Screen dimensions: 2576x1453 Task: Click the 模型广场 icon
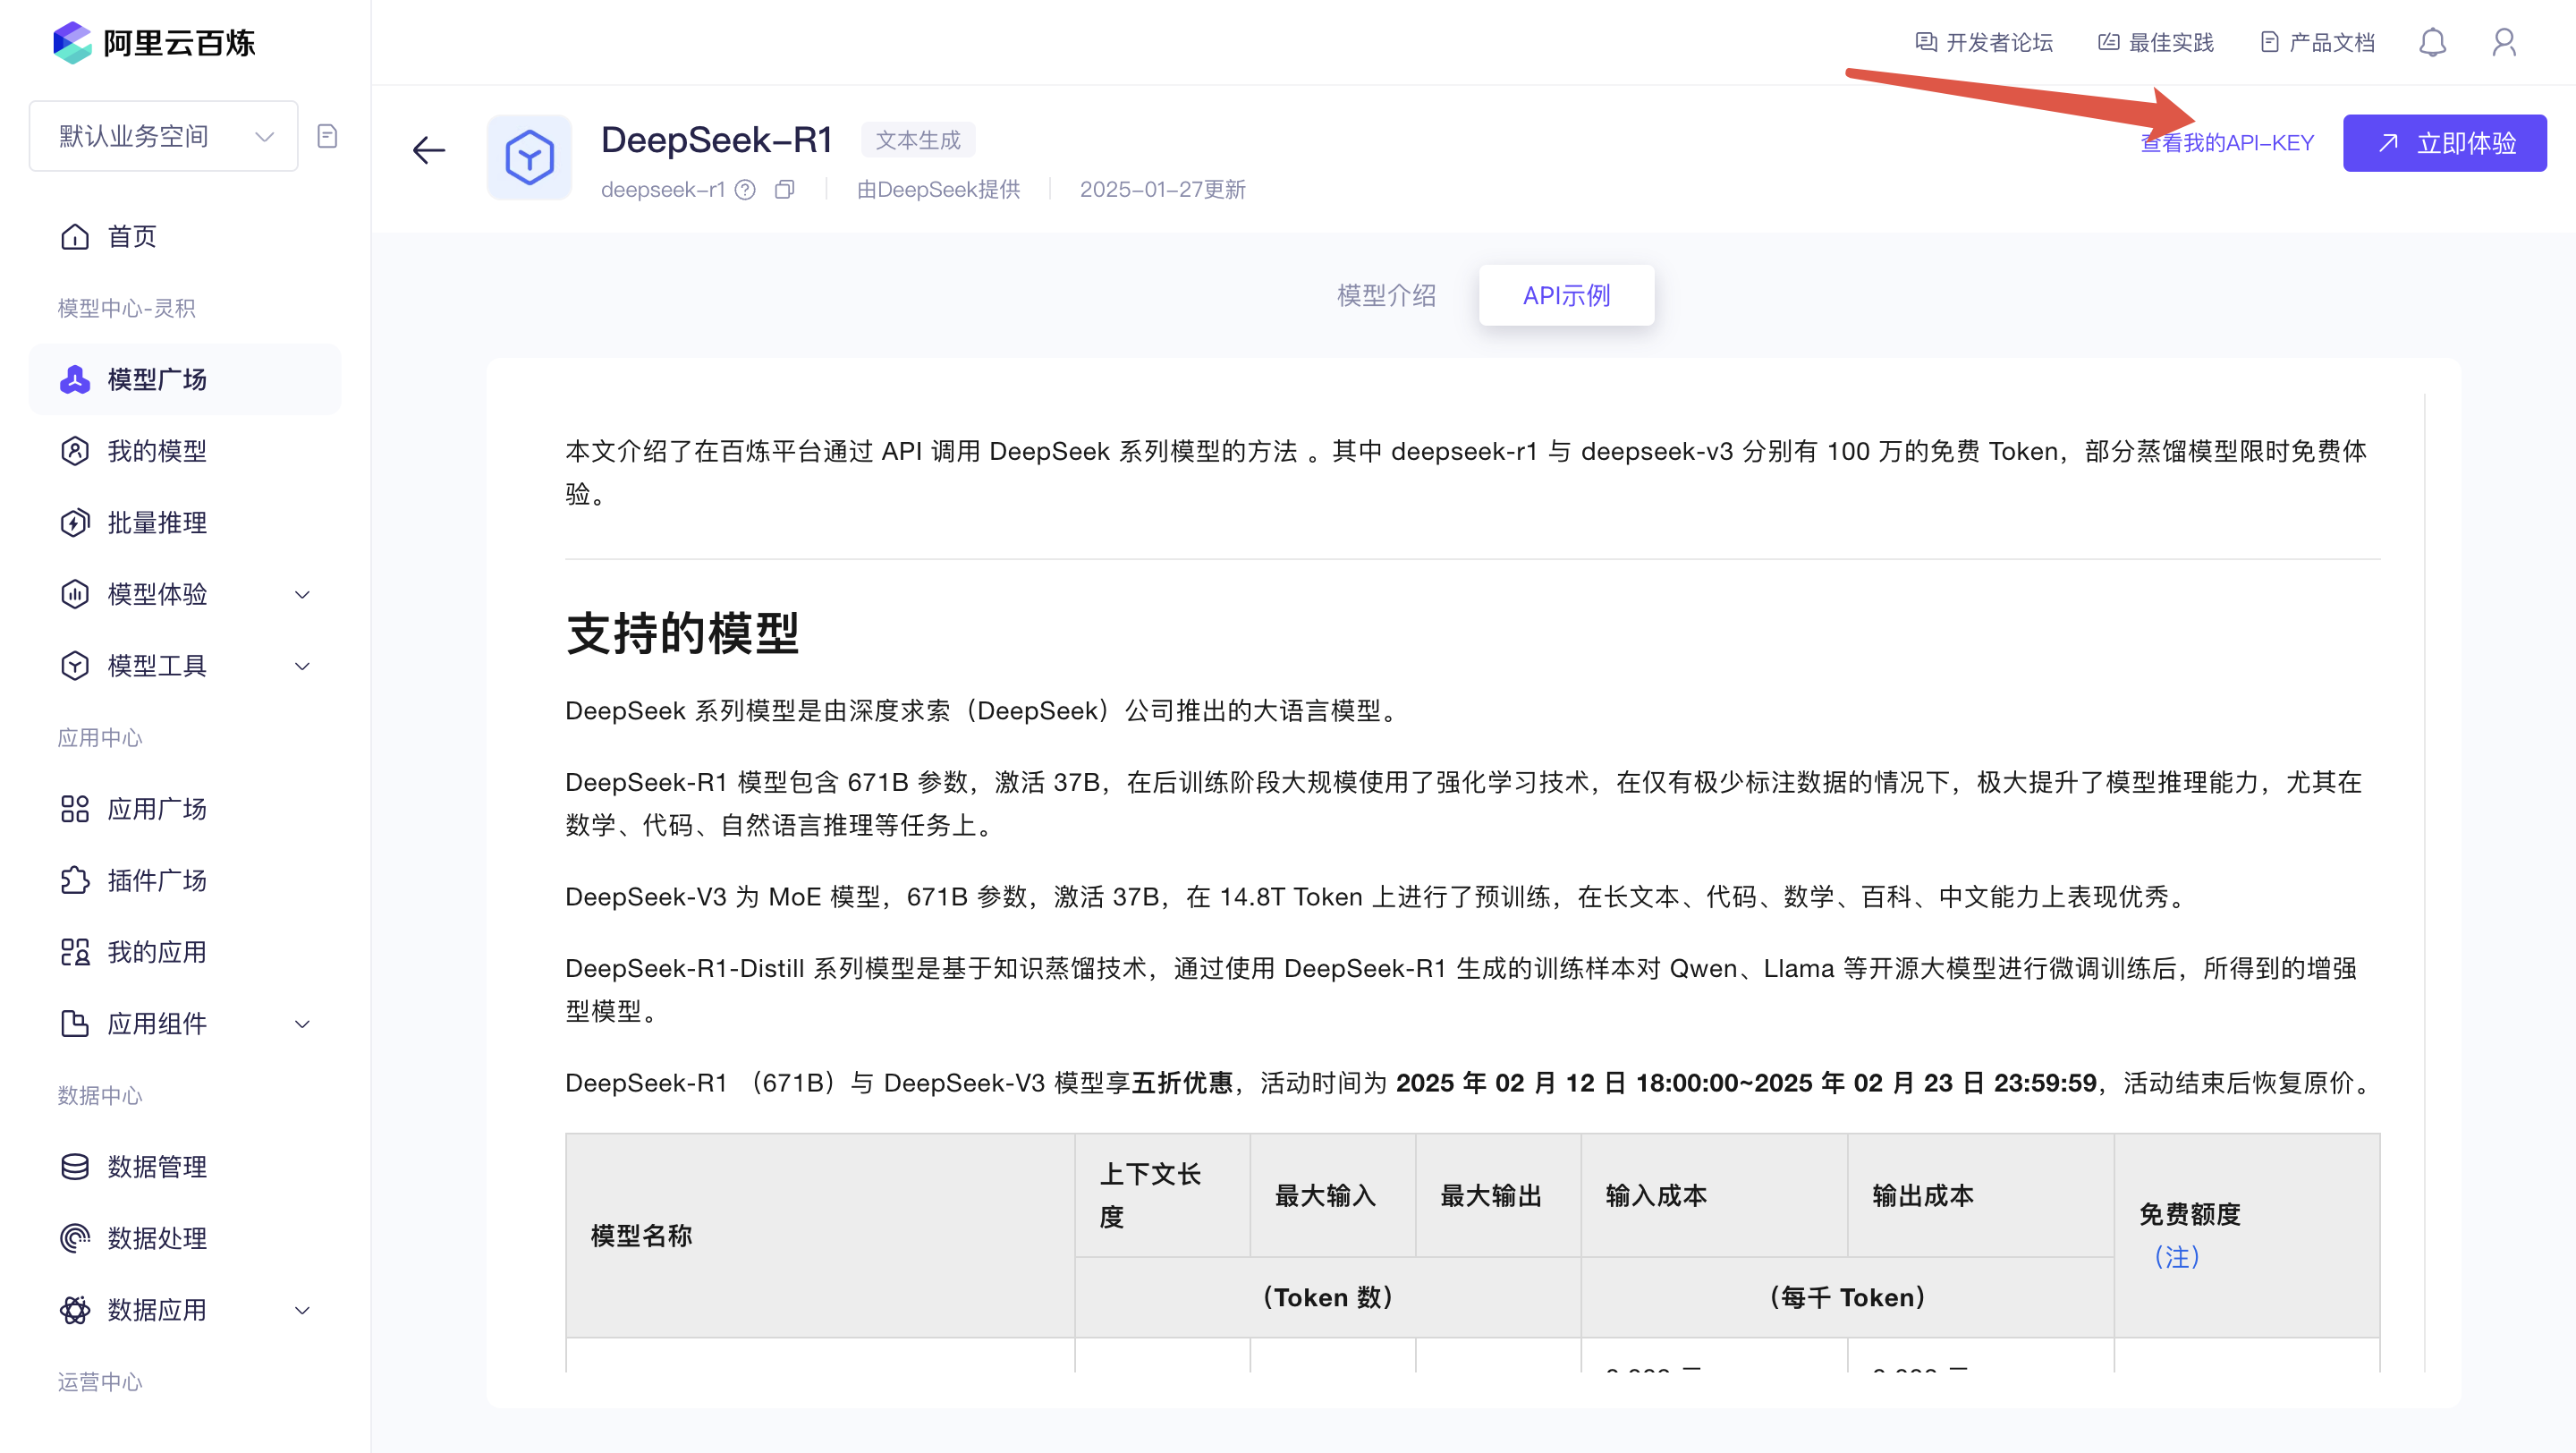pyautogui.click(x=75, y=379)
